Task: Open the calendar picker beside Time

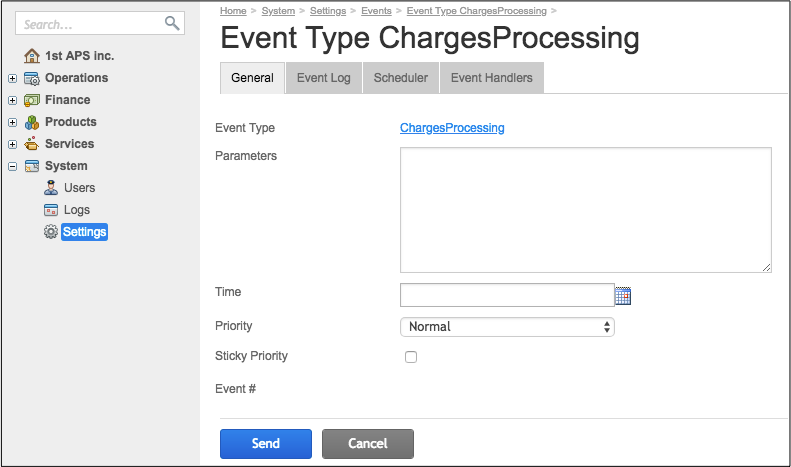Action: coord(623,295)
